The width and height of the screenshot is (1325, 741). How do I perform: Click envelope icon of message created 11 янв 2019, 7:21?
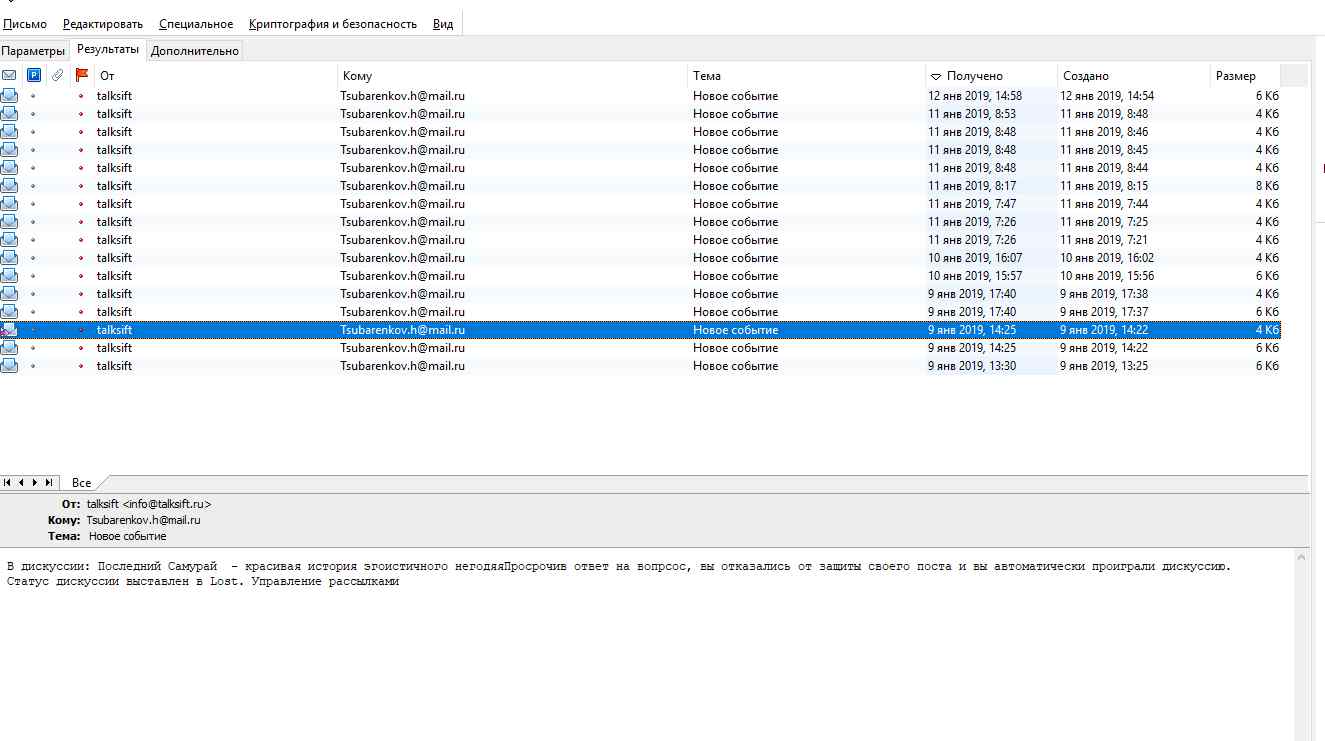[x=9, y=240]
